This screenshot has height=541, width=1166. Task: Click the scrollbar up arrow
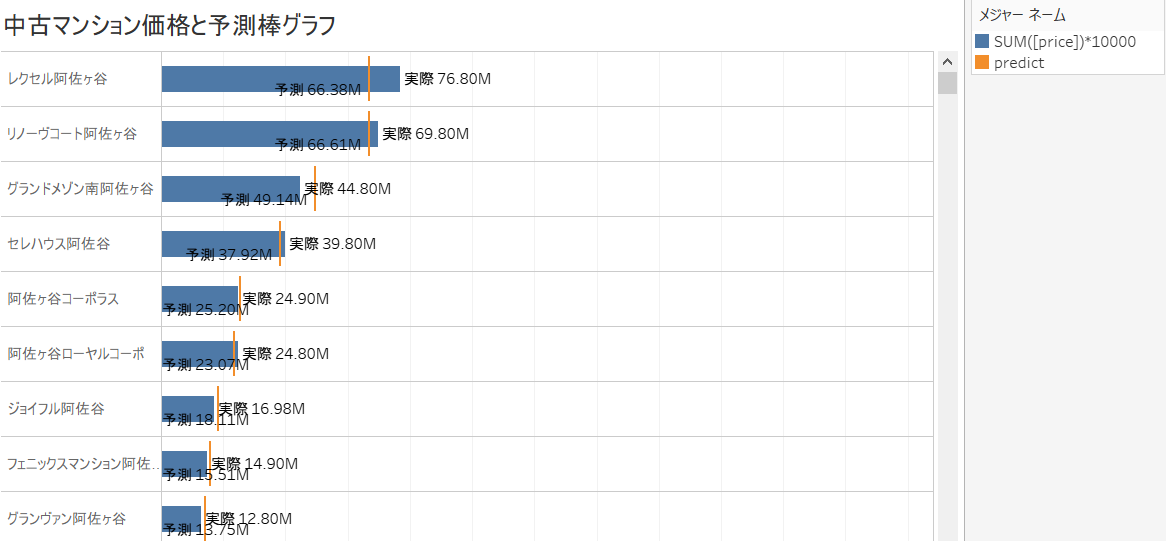point(947,62)
